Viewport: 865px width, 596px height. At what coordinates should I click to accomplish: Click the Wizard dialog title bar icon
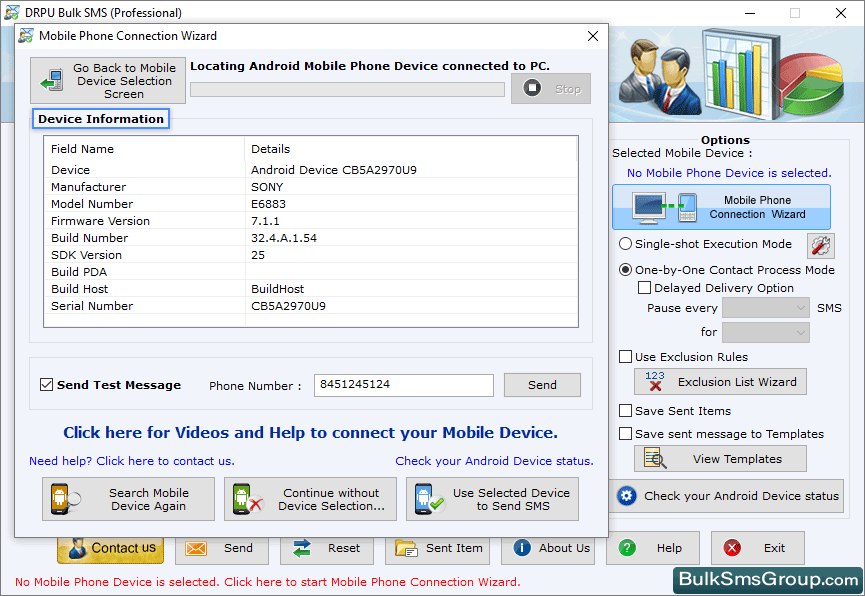[x=26, y=36]
